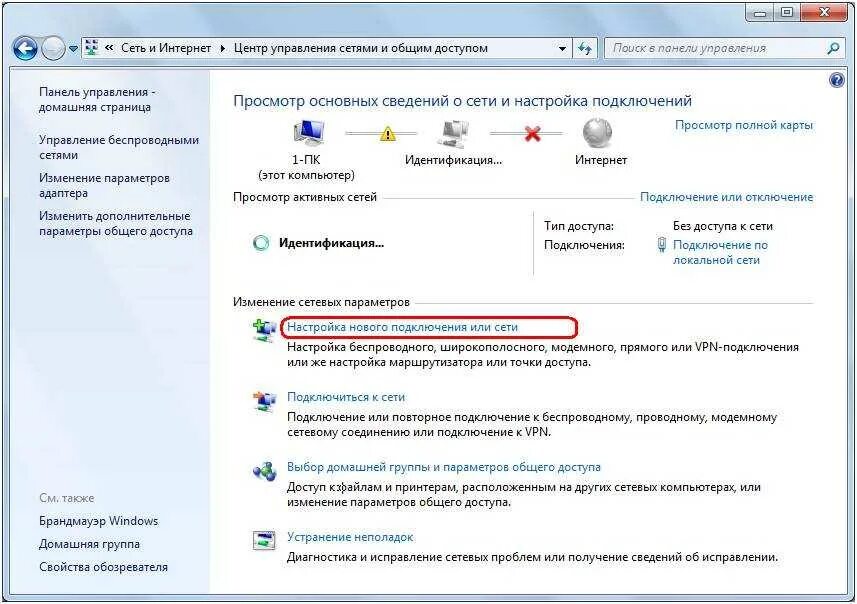This screenshot has height=604, width=857.
Task: Click the red X on internet connection line
Action: 532,133
